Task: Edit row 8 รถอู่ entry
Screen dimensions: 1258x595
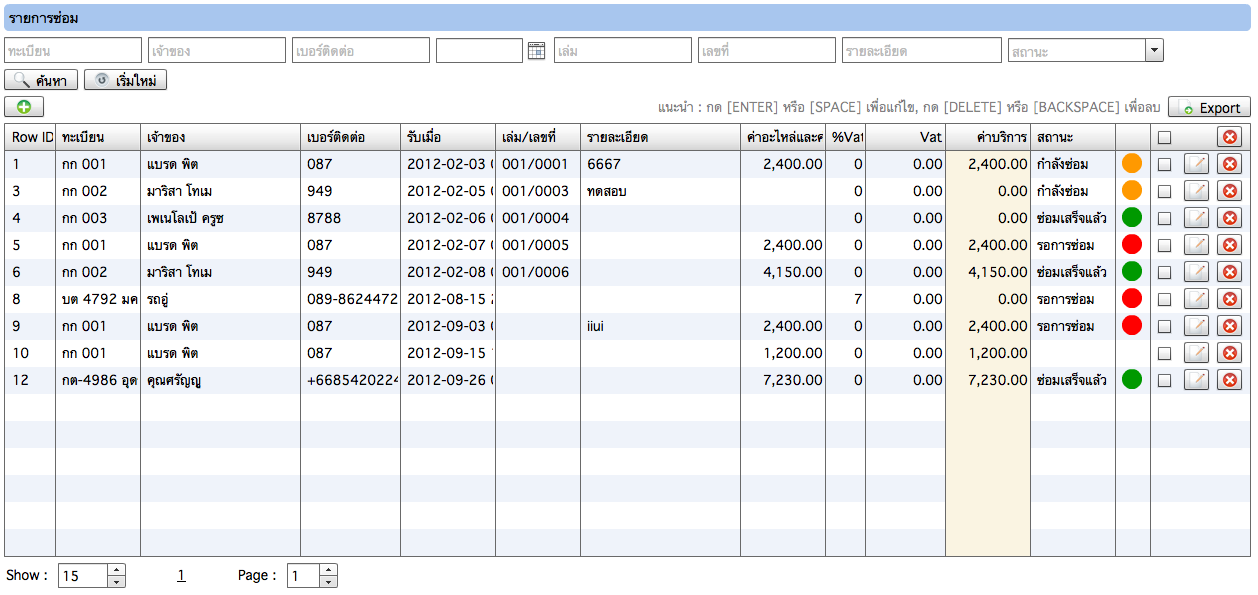Action: coord(1196,299)
